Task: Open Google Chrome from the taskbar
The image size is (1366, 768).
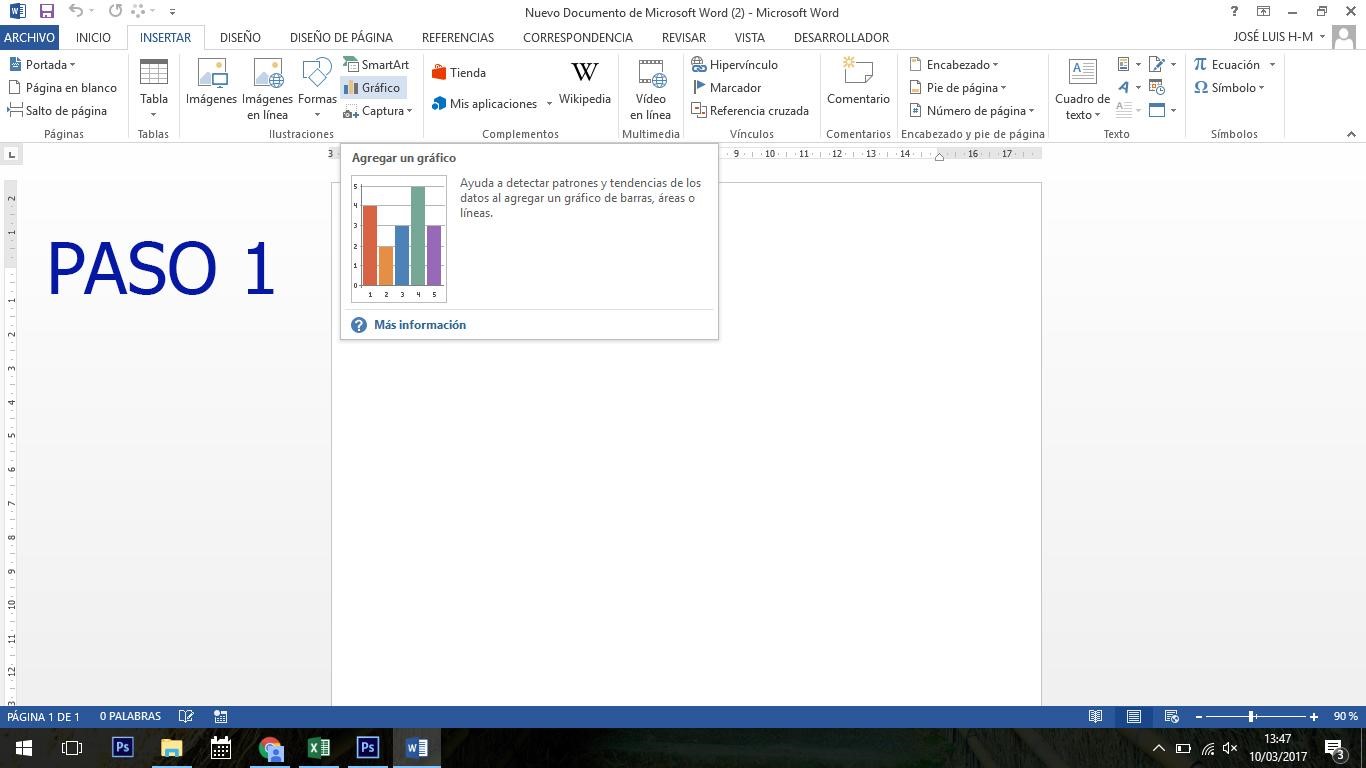Action: click(x=270, y=748)
